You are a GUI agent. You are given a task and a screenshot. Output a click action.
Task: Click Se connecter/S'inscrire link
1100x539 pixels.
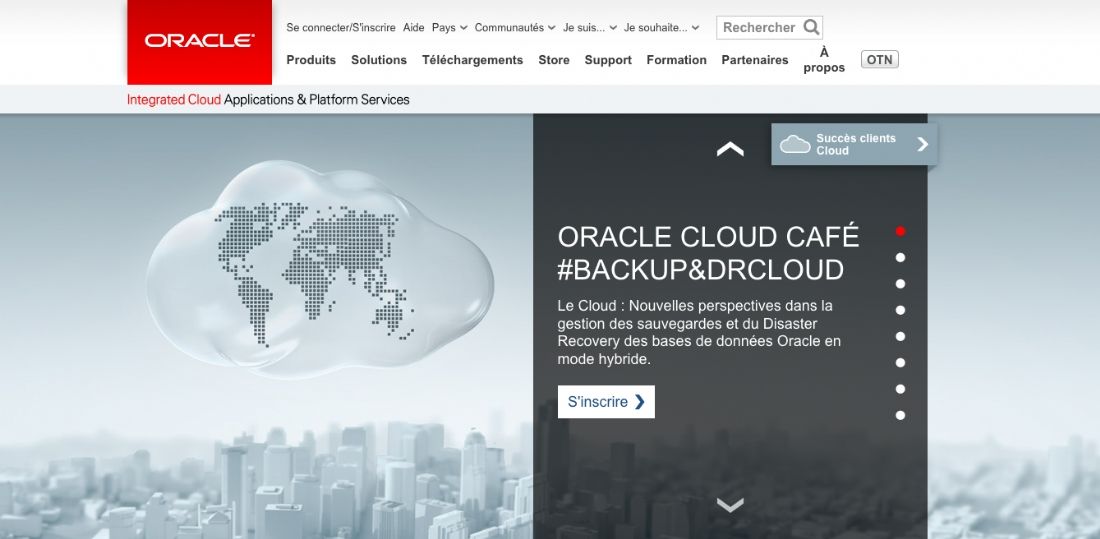[x=341, y=27]
